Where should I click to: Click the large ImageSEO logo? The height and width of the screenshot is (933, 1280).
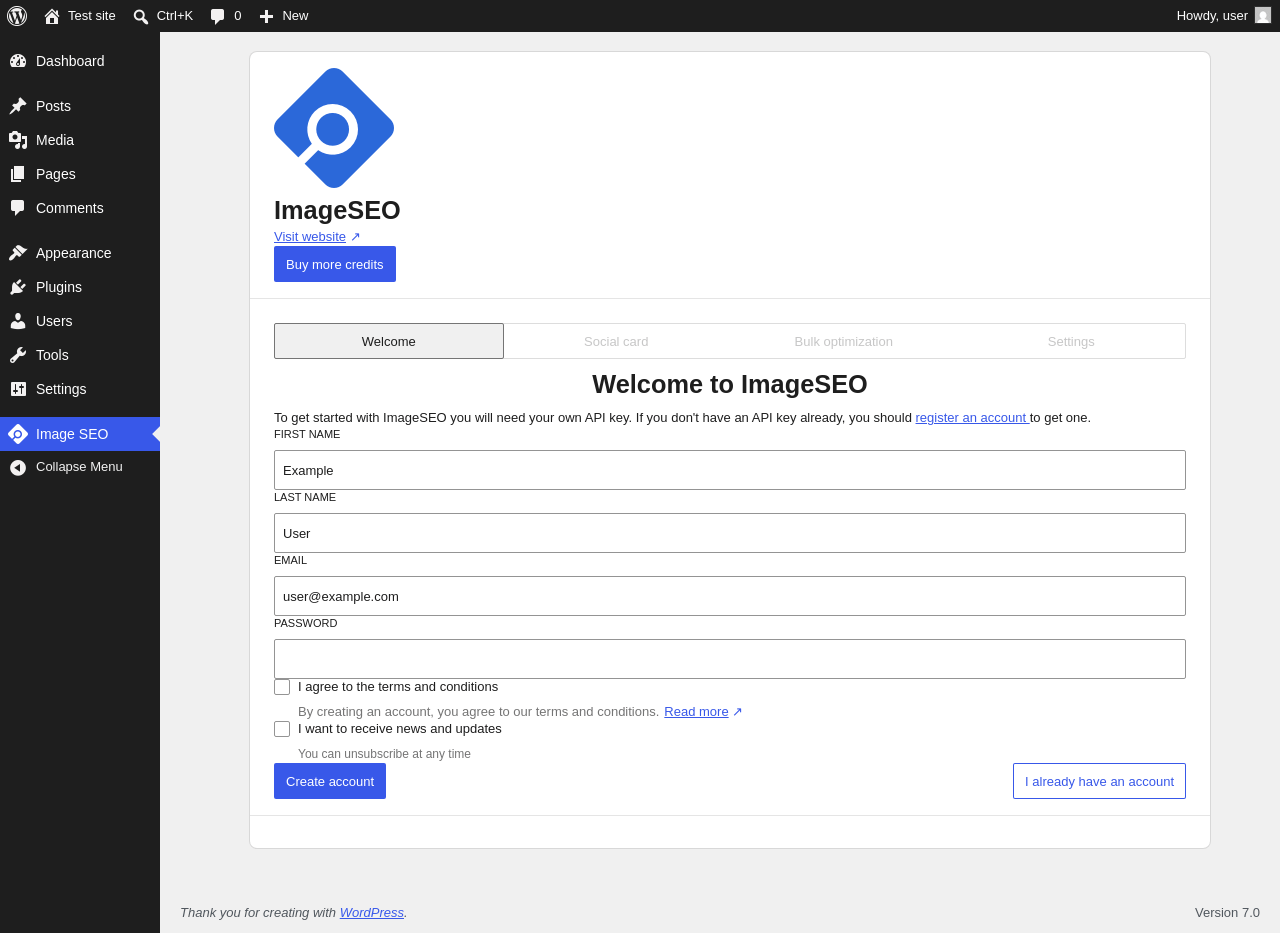pos(334,128)
